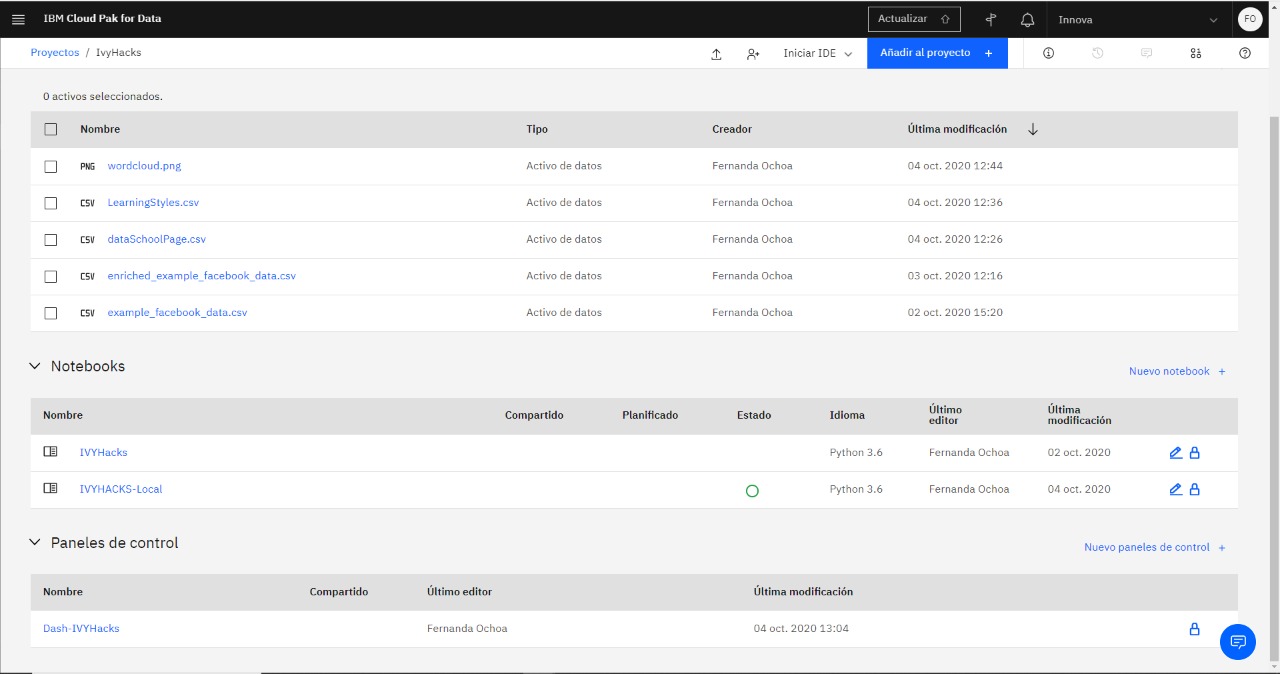Check the LearningStyles.csv checkbox
Screen dimensions: 1280x674
(x=51, y=203)
